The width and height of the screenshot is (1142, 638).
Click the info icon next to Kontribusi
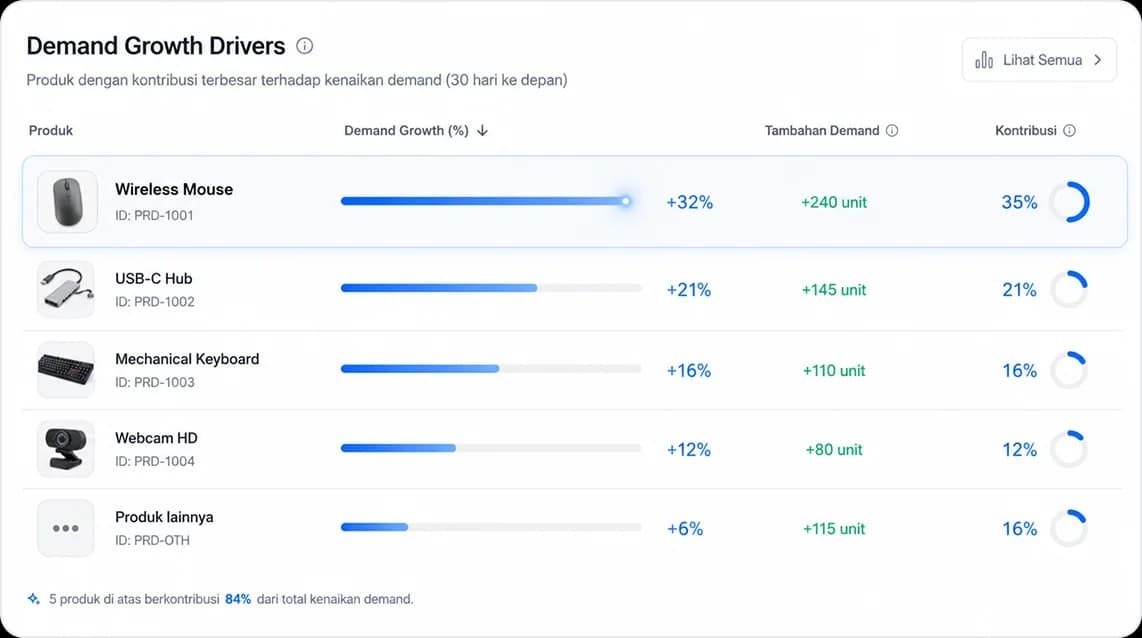point(1069,130)
